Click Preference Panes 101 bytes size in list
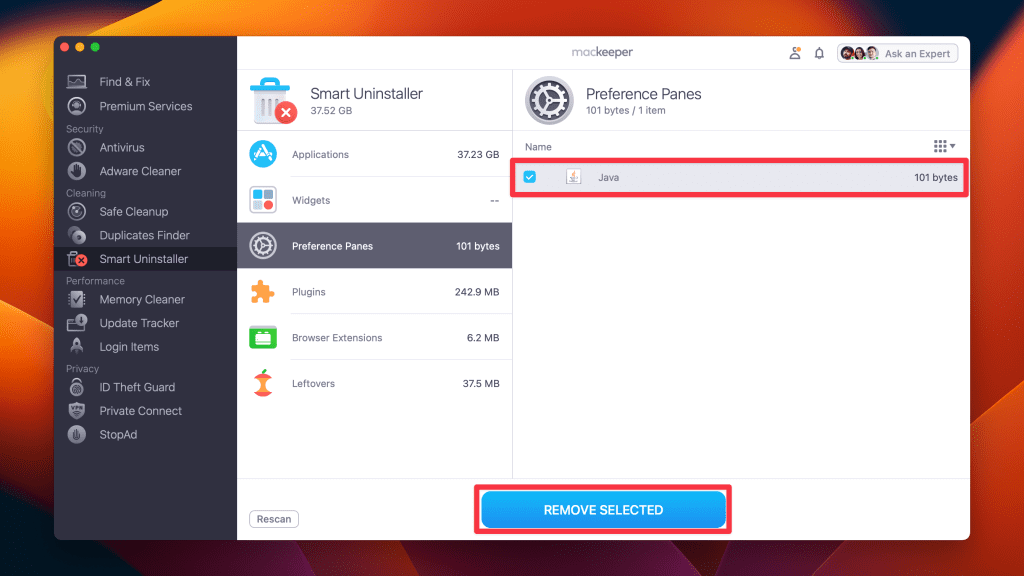Screen dimensions: 1024x576 (477, 246)
